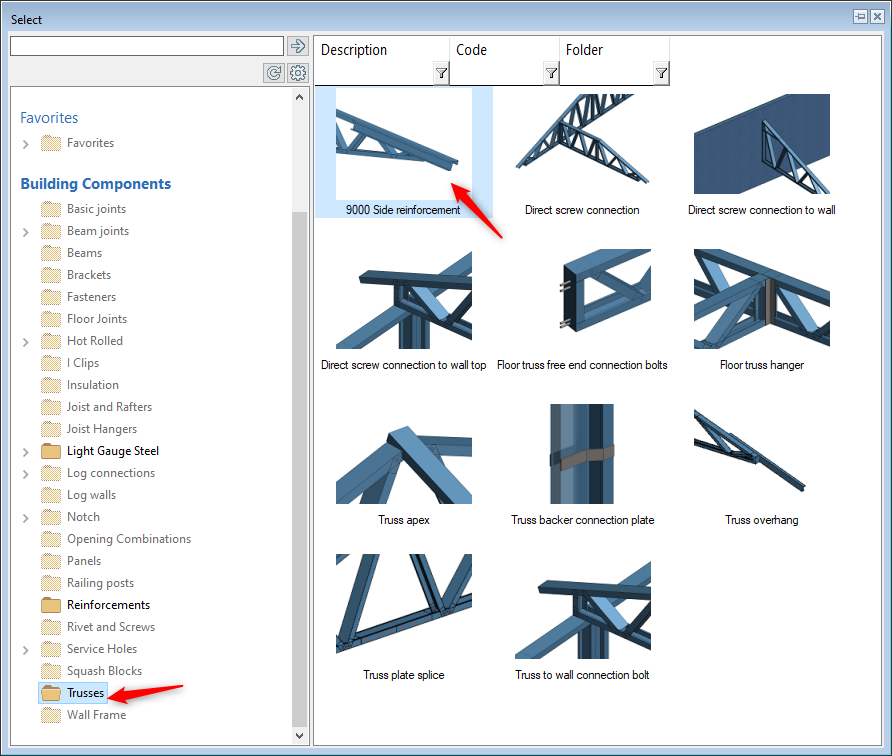Choose Truss plate splice component

404,610
